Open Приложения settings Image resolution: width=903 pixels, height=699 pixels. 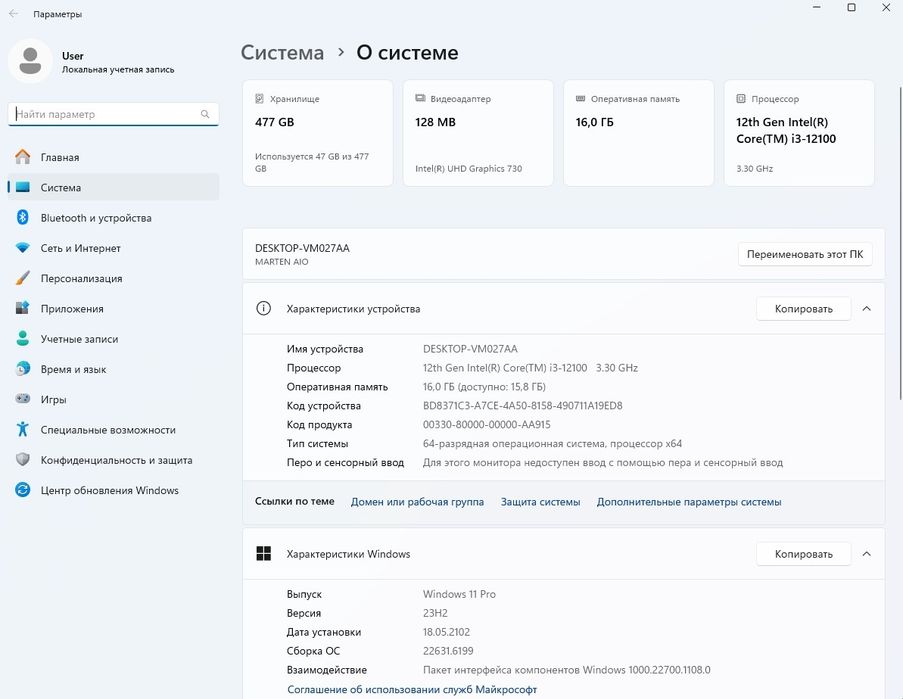coord(113,309)
